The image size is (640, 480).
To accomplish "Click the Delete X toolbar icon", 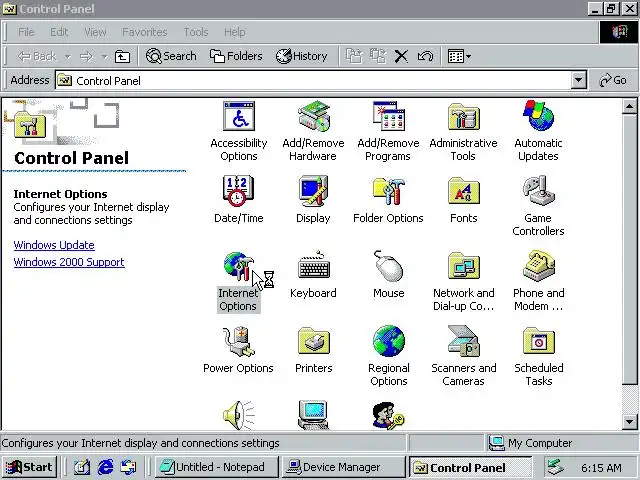I will [x=401, y=56].
